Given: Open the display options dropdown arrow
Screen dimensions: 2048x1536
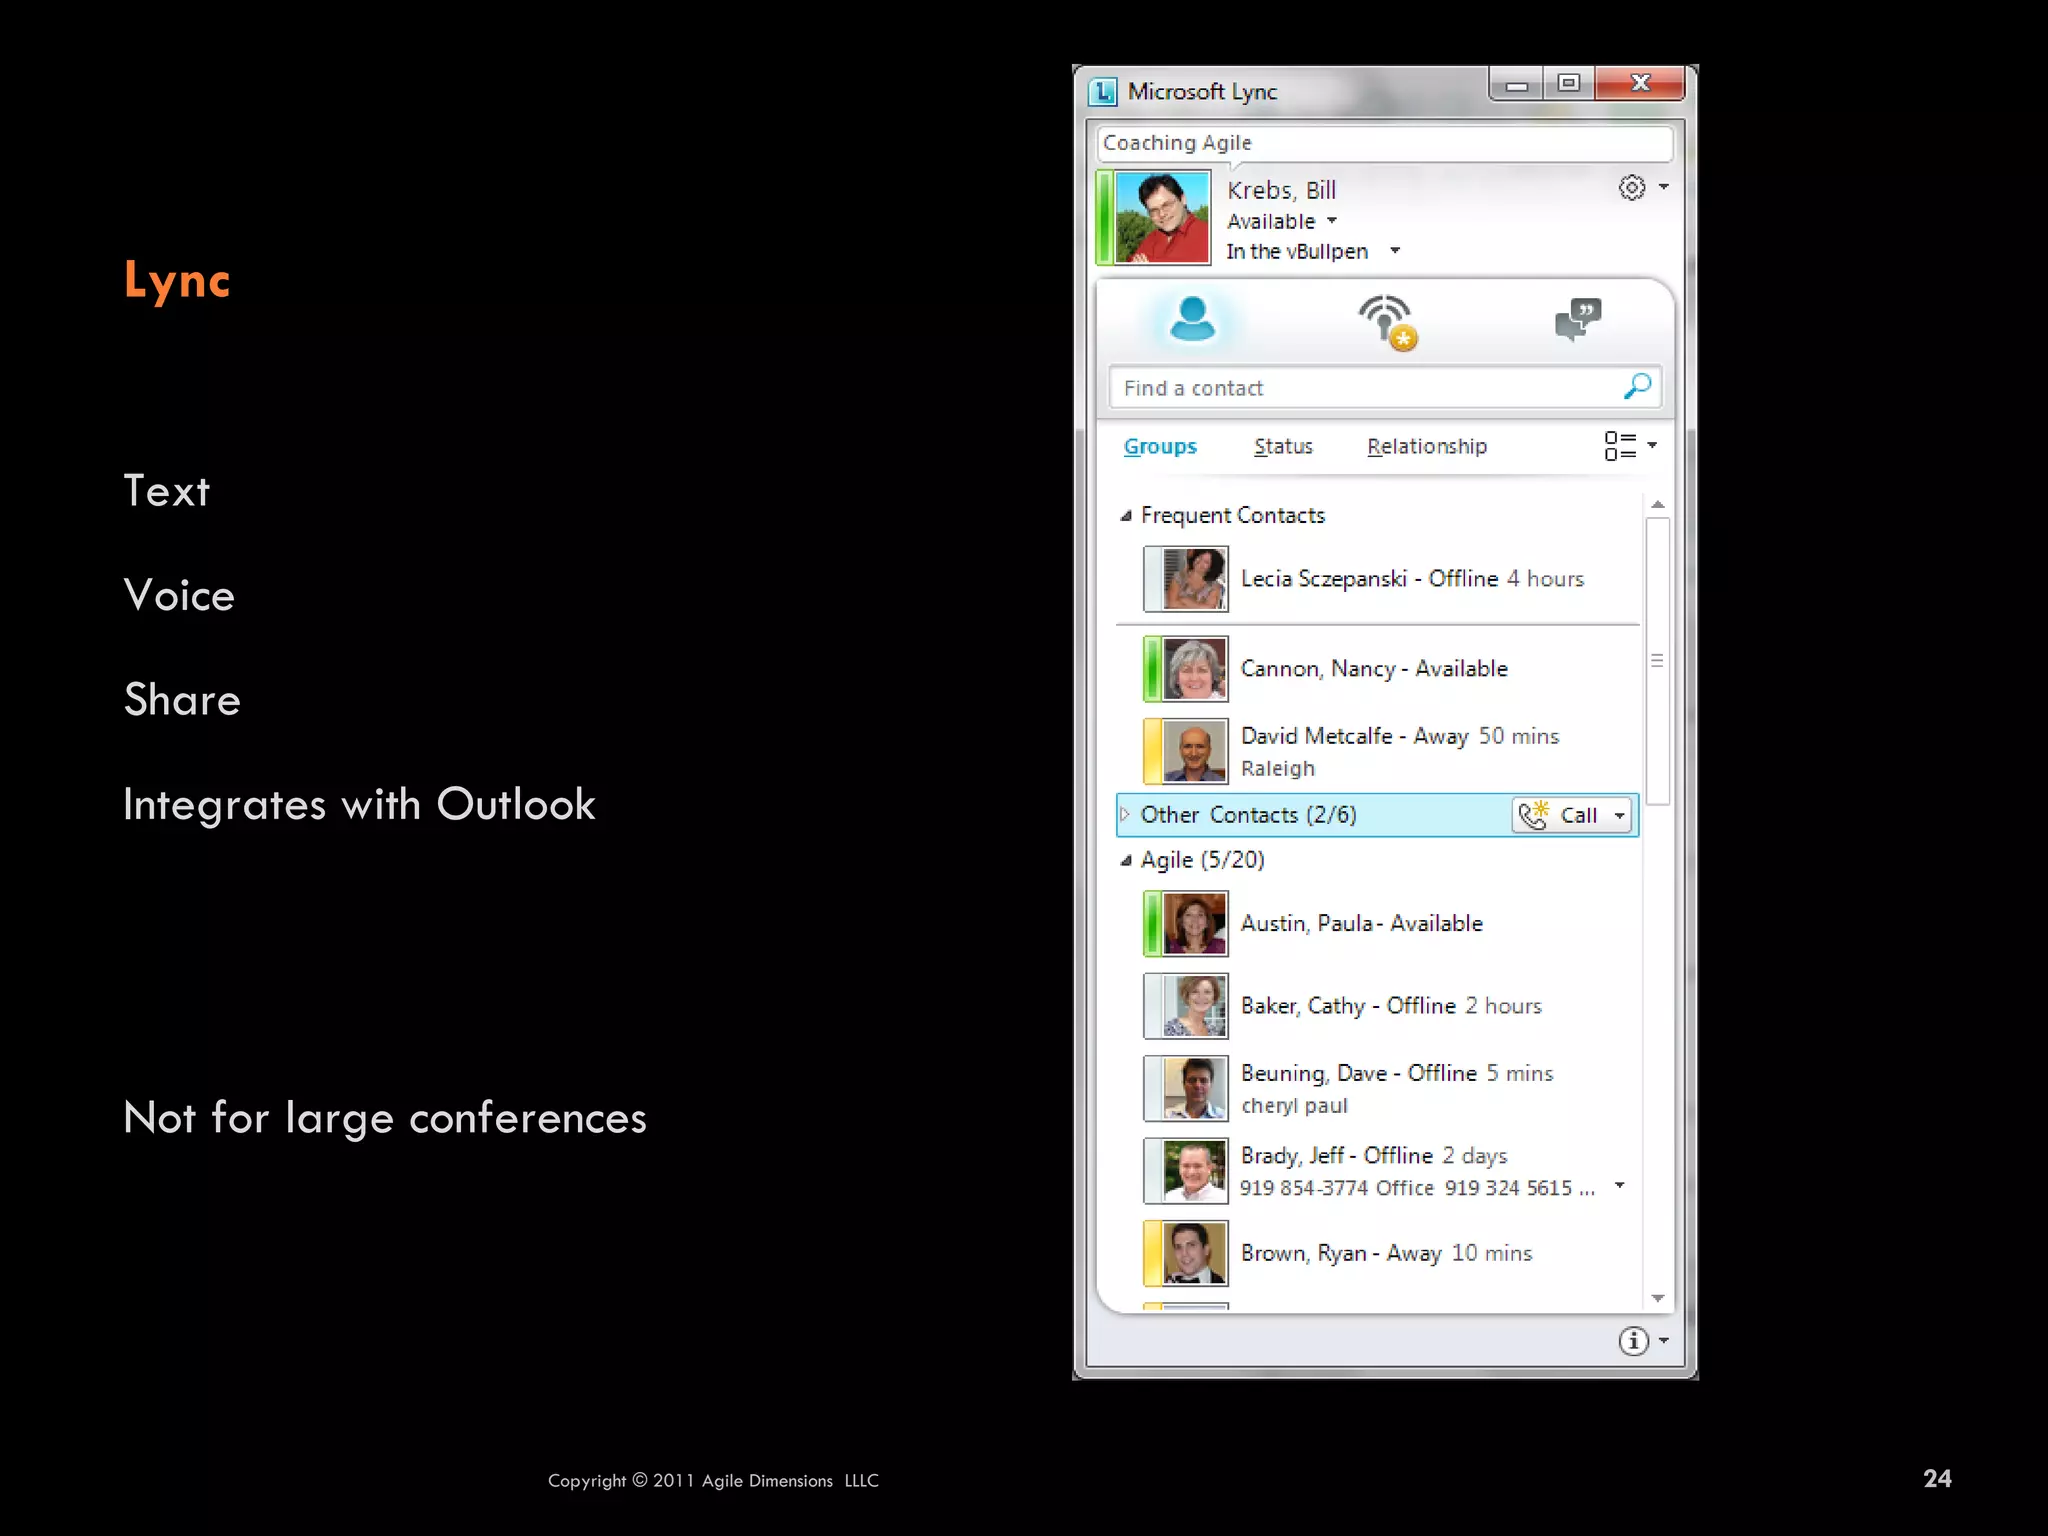Looking at the screenshot, I should pos(1652,445).
